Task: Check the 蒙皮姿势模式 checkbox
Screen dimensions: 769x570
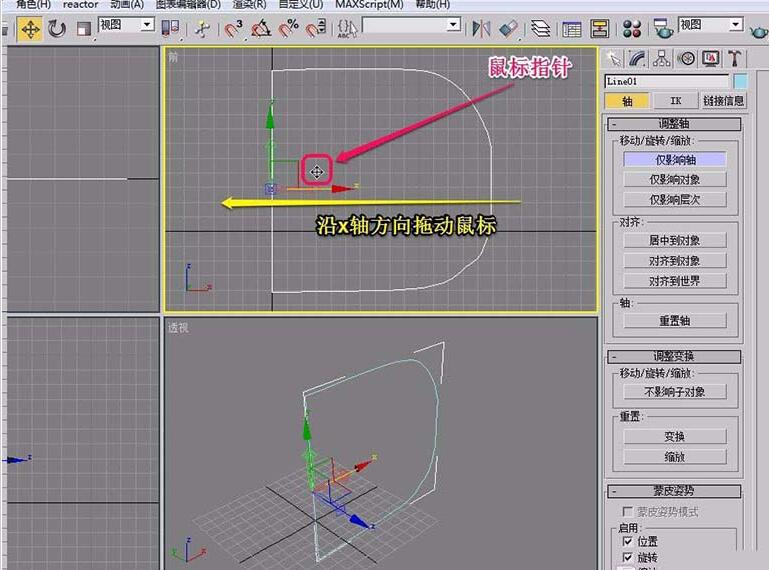Action: click(x=627, y=512)
